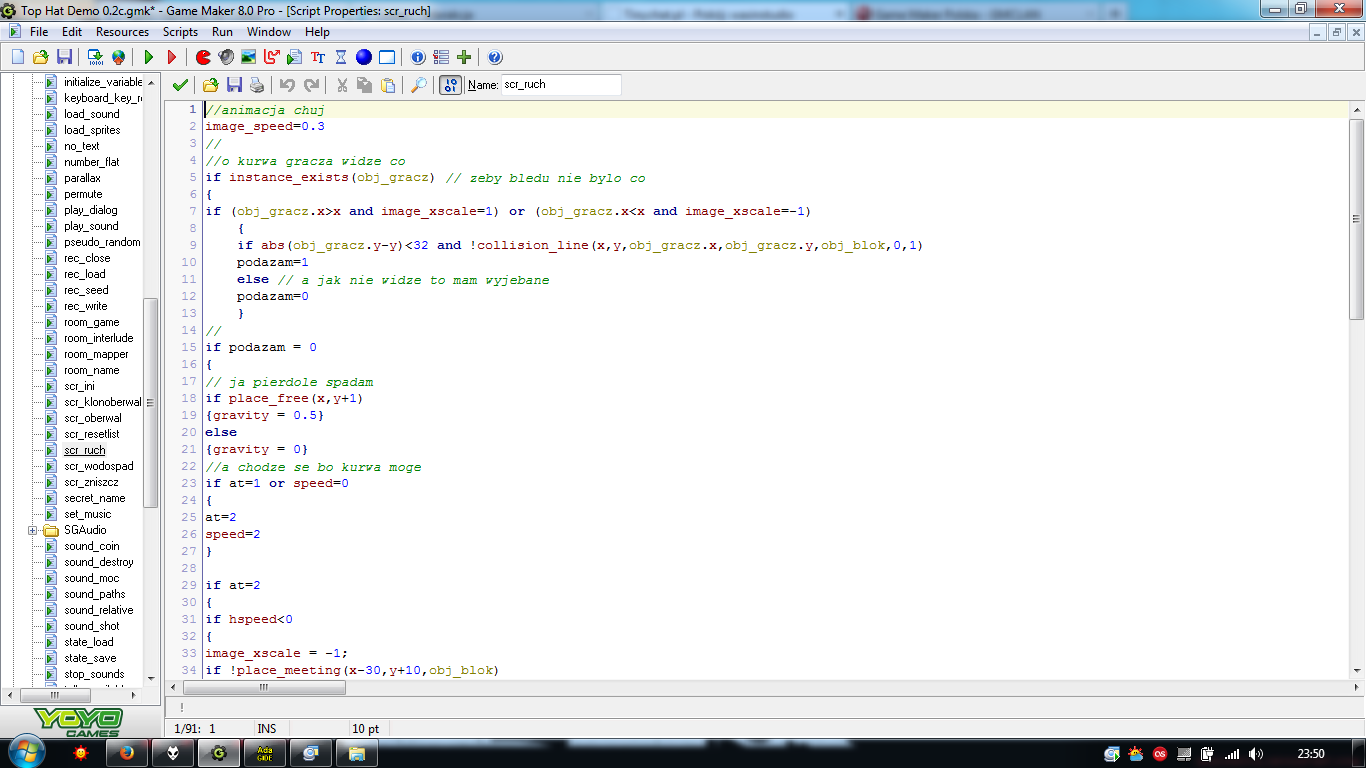1366x768 pixels.
Task: Add a new sound resource
Action: (226, 58)
